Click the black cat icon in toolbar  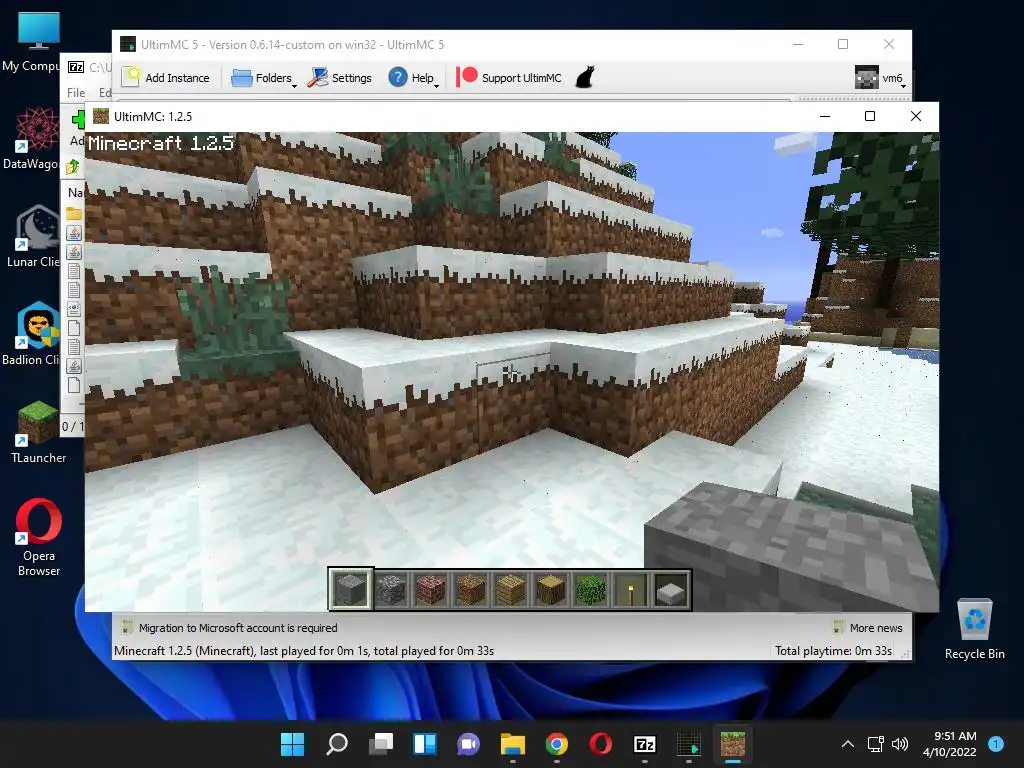pos(585,77)
